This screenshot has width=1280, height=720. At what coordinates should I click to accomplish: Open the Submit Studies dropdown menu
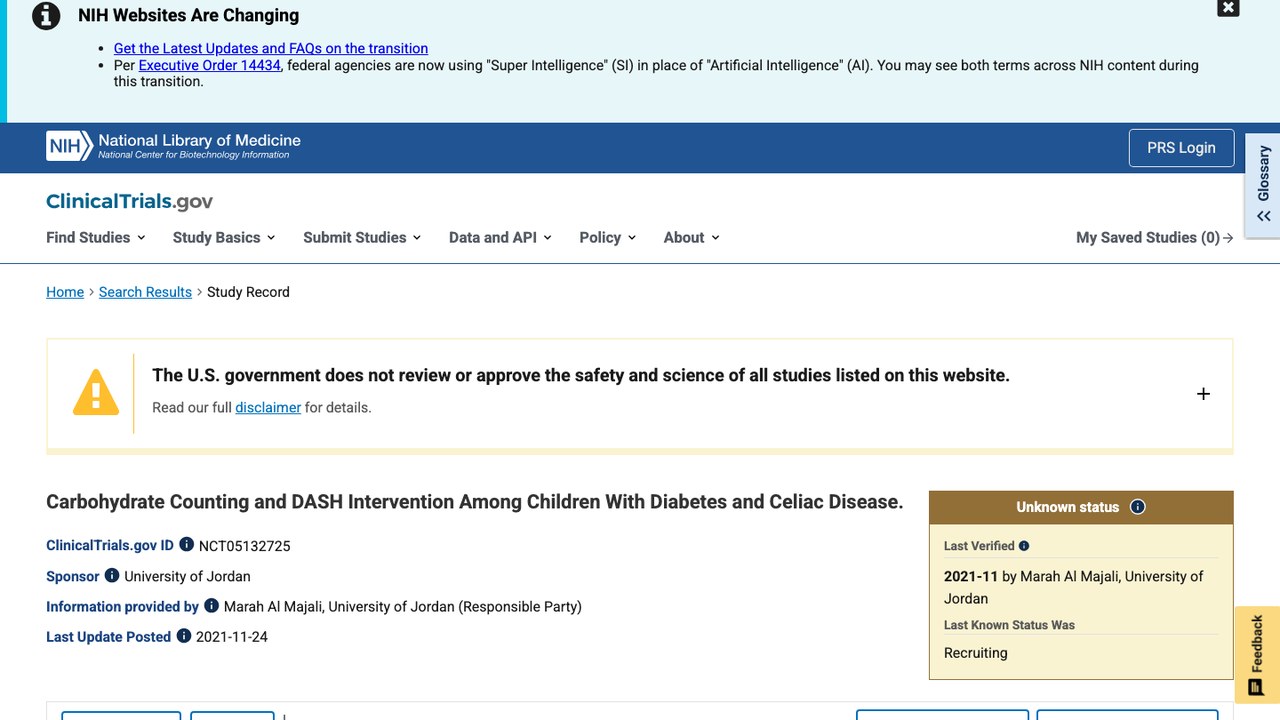coord(362,237)
